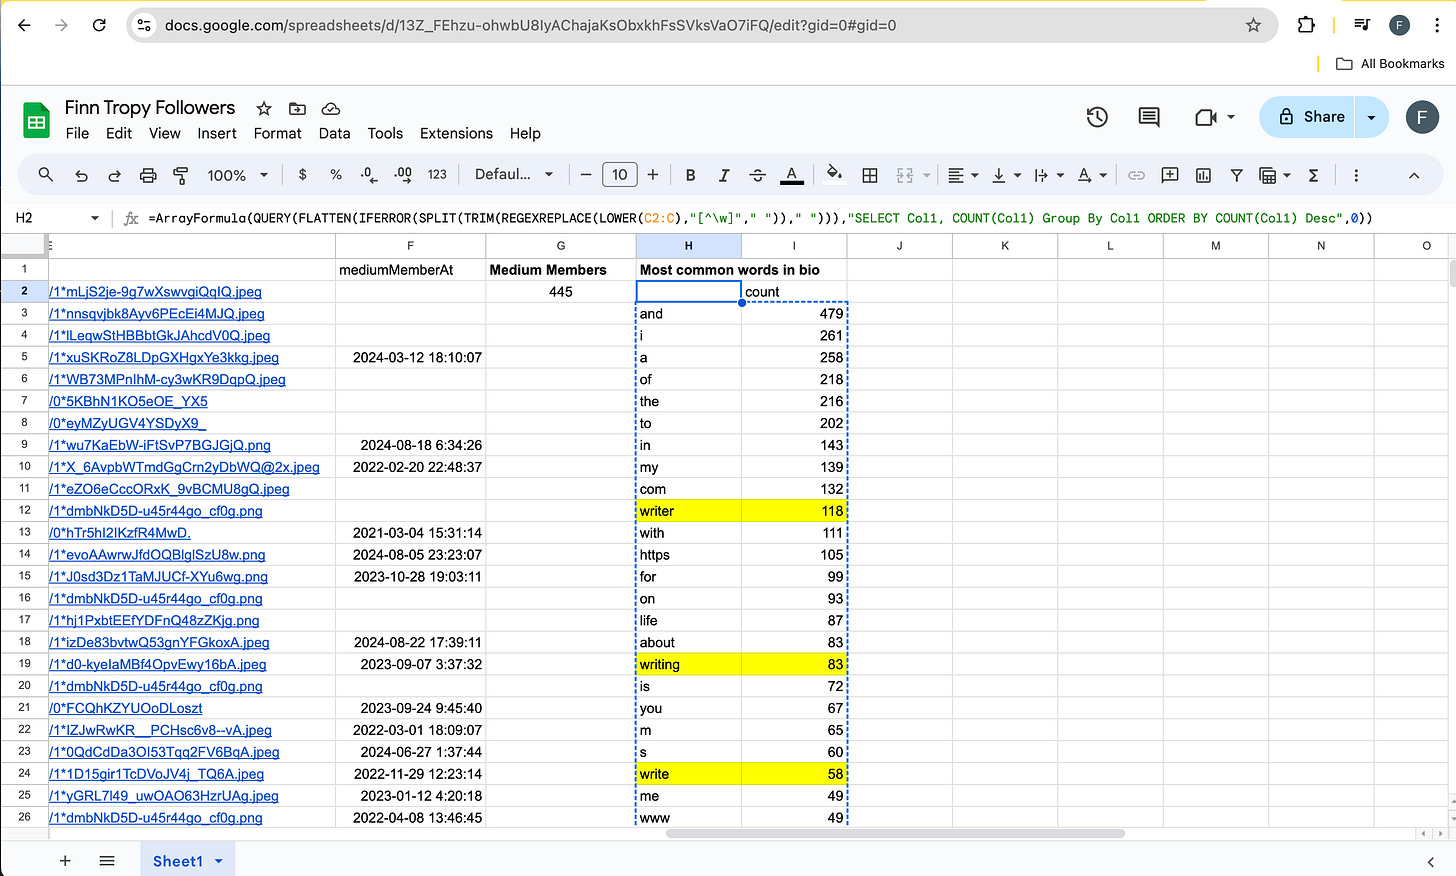Decrease decimal places
Screen dimensions: 1456x876
tap(369, 175)
